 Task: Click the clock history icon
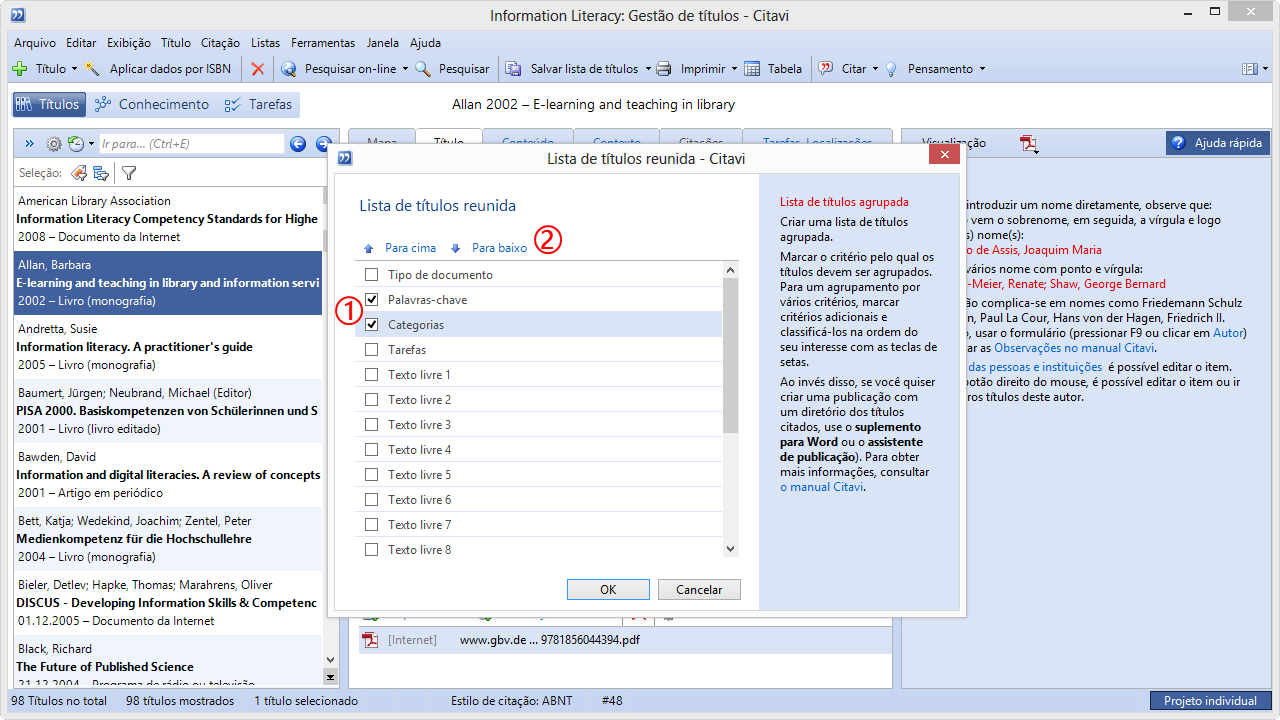coord(76,144)
